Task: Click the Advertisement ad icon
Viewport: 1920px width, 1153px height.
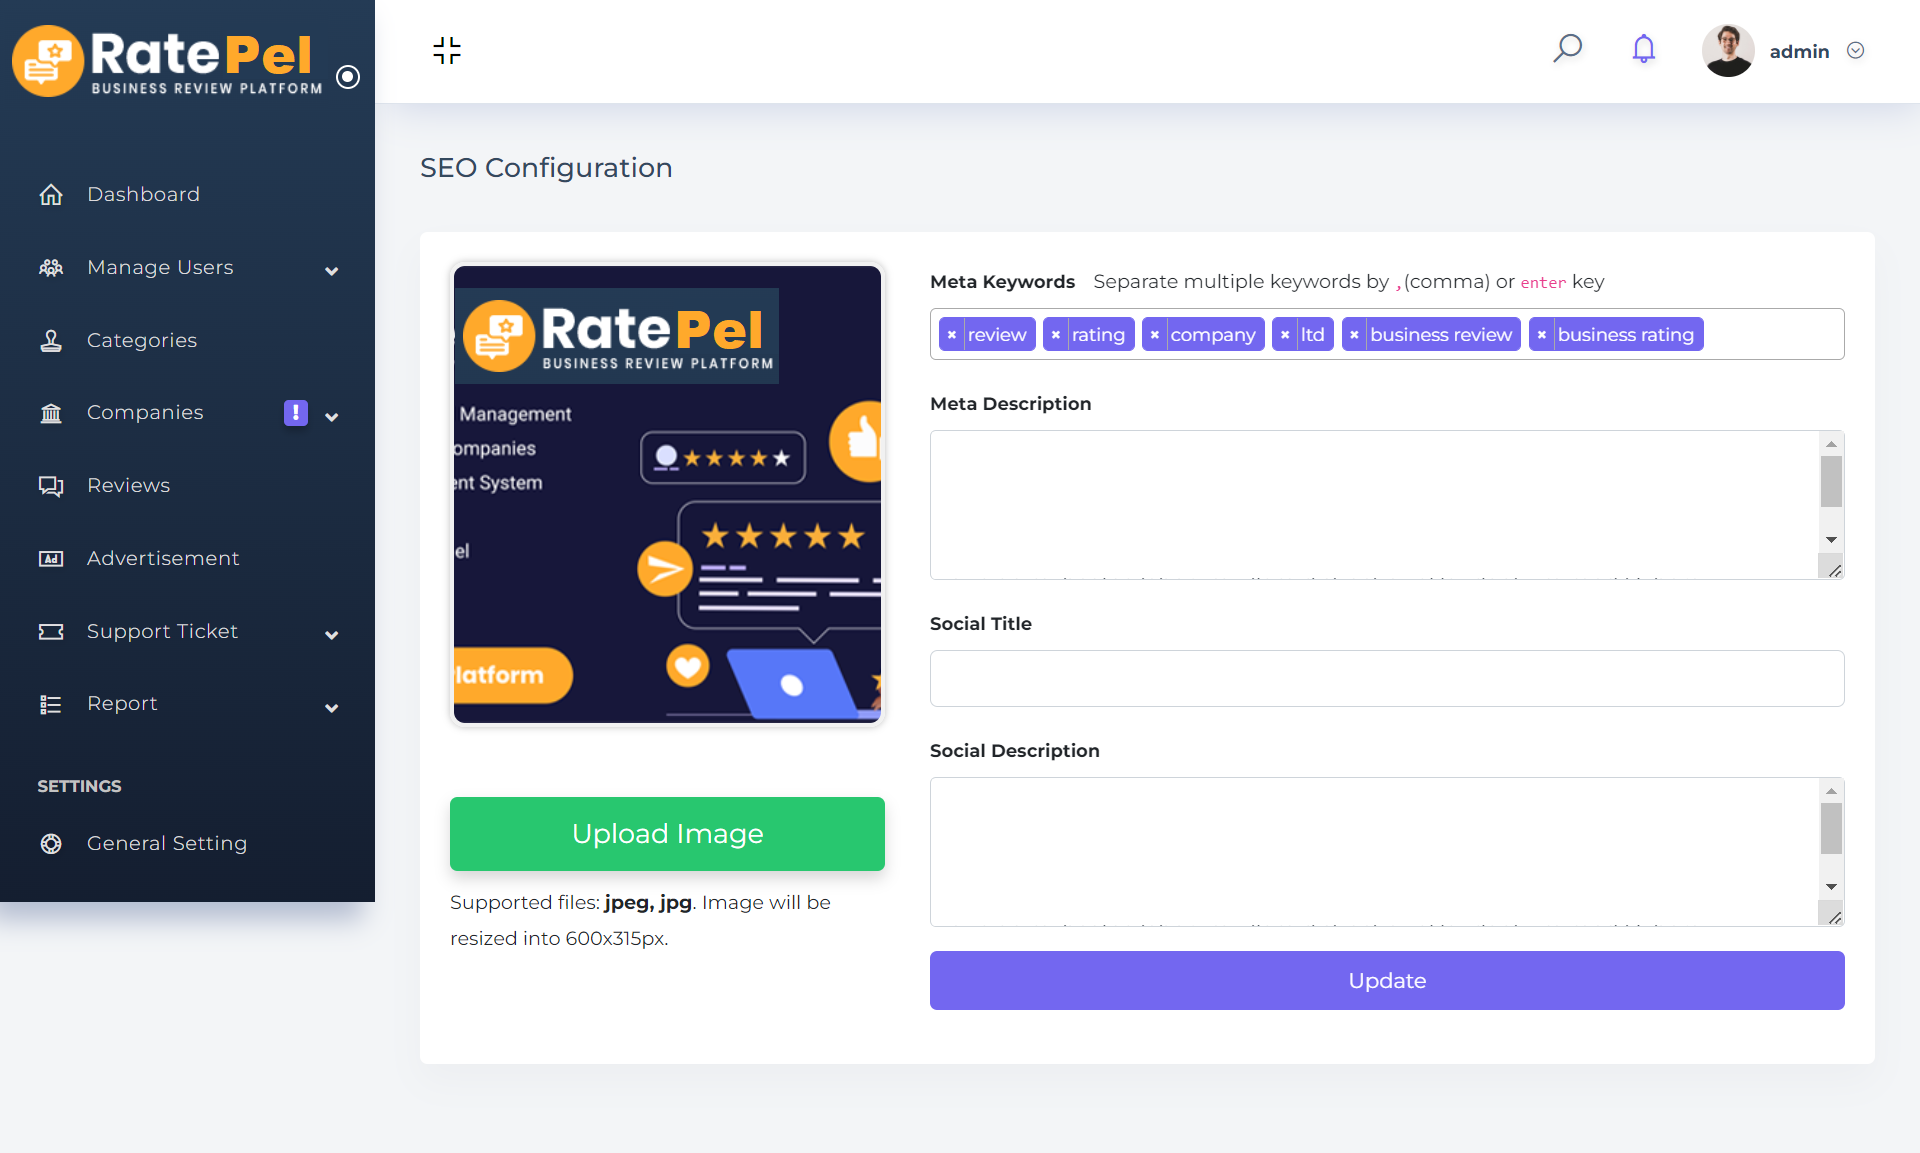Action: pyautogui.click(x=51, y=558)
